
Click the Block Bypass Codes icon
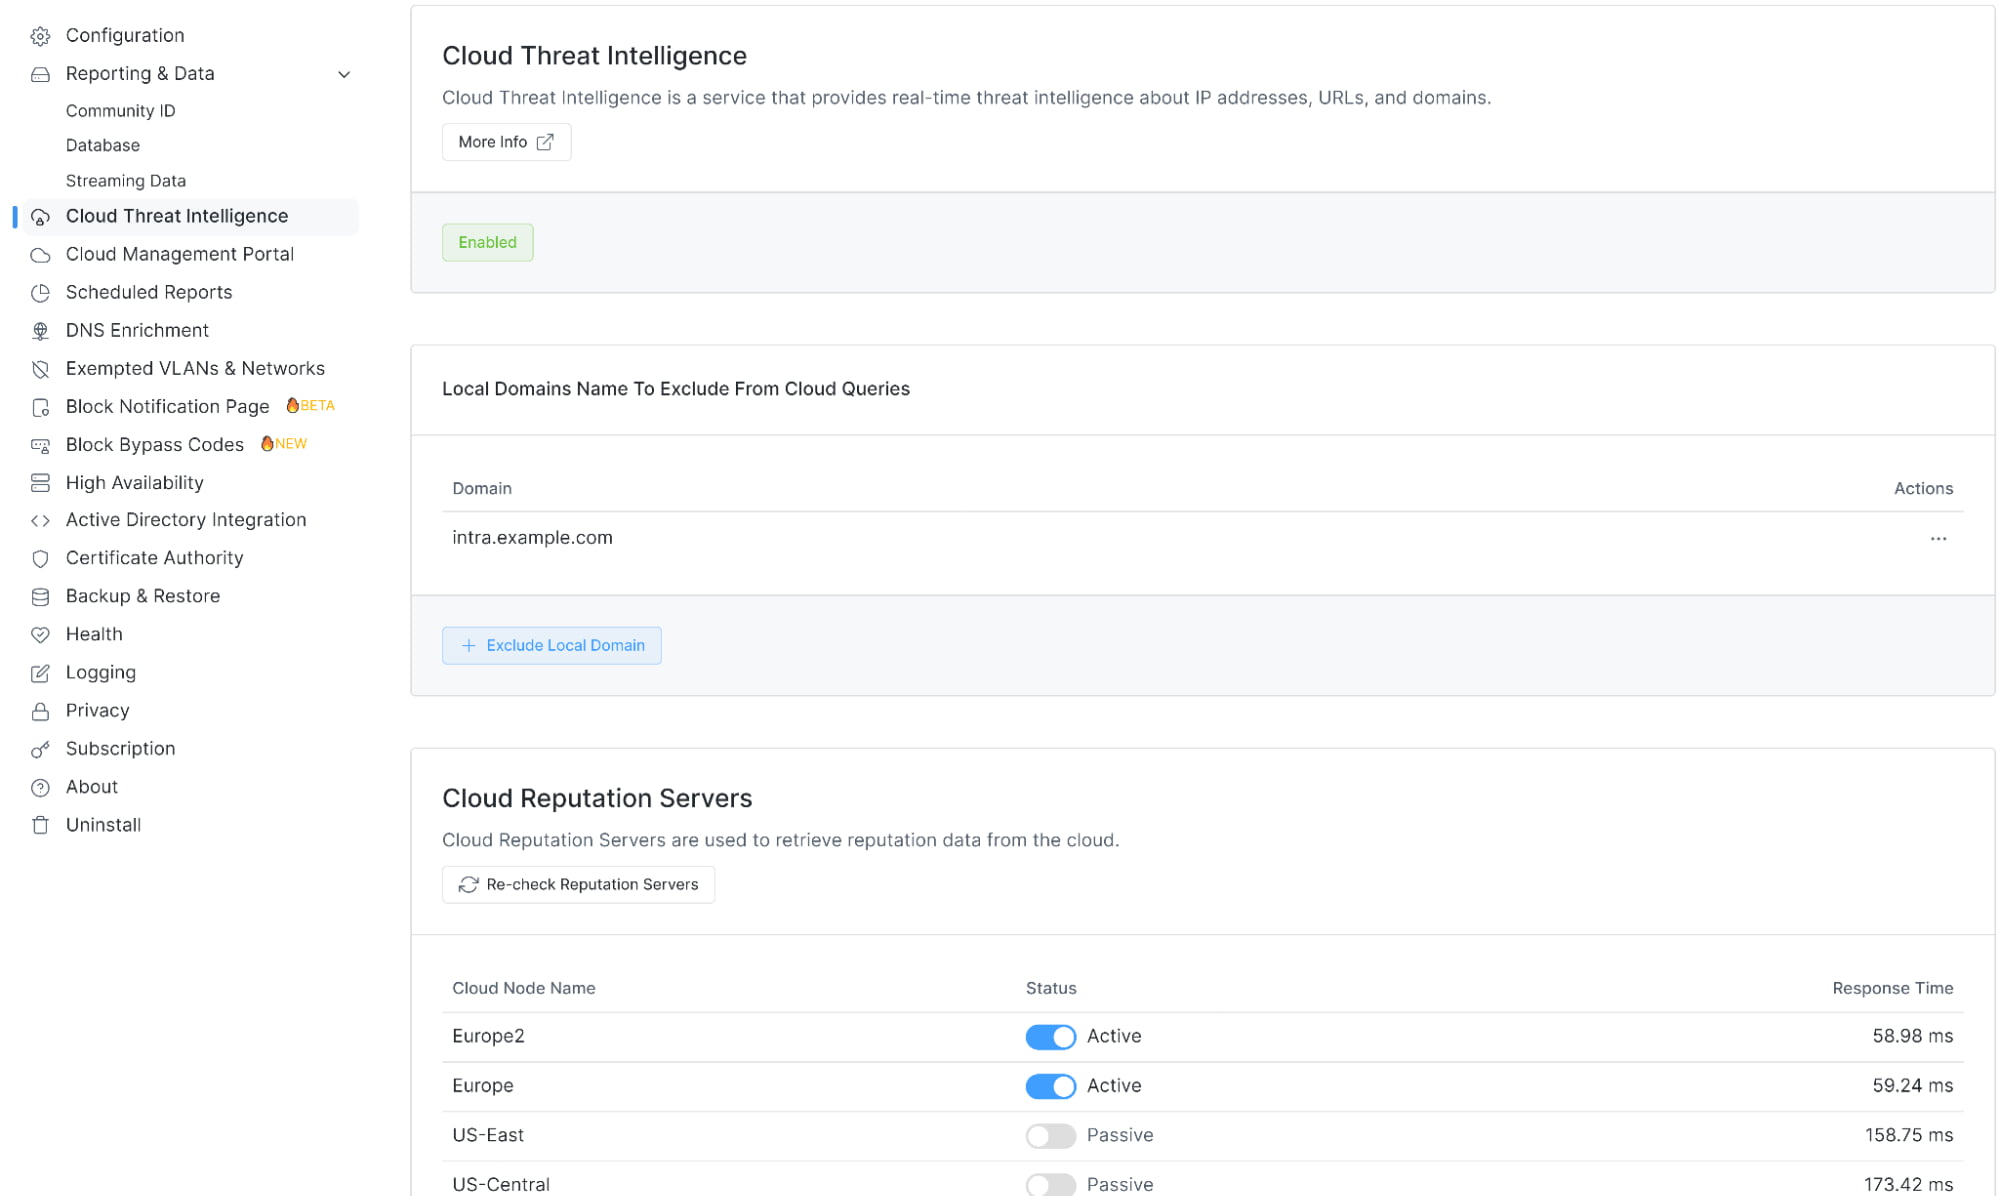40,445
